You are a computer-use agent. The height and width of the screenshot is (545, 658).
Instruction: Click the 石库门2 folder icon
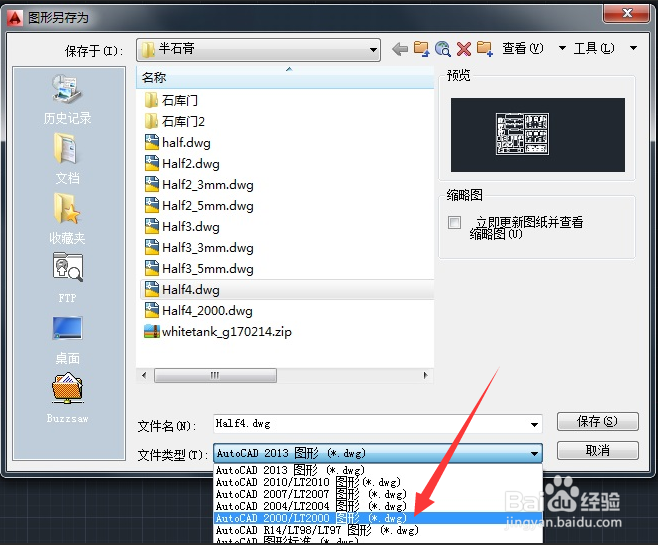(151, 121)
